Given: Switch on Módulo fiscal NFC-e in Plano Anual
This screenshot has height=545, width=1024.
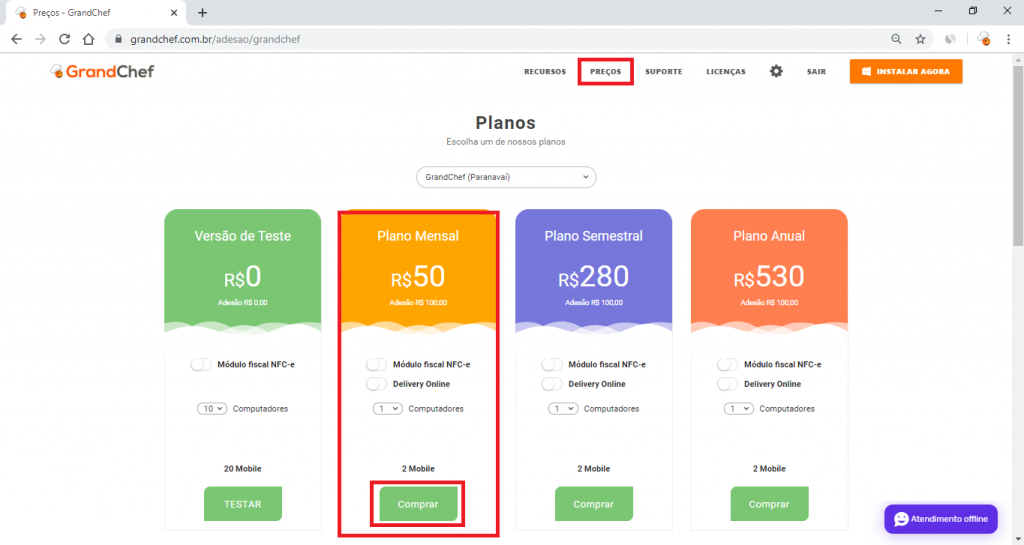Looking at the screenshot, I should pyautogui.click(x=728, y=365).
